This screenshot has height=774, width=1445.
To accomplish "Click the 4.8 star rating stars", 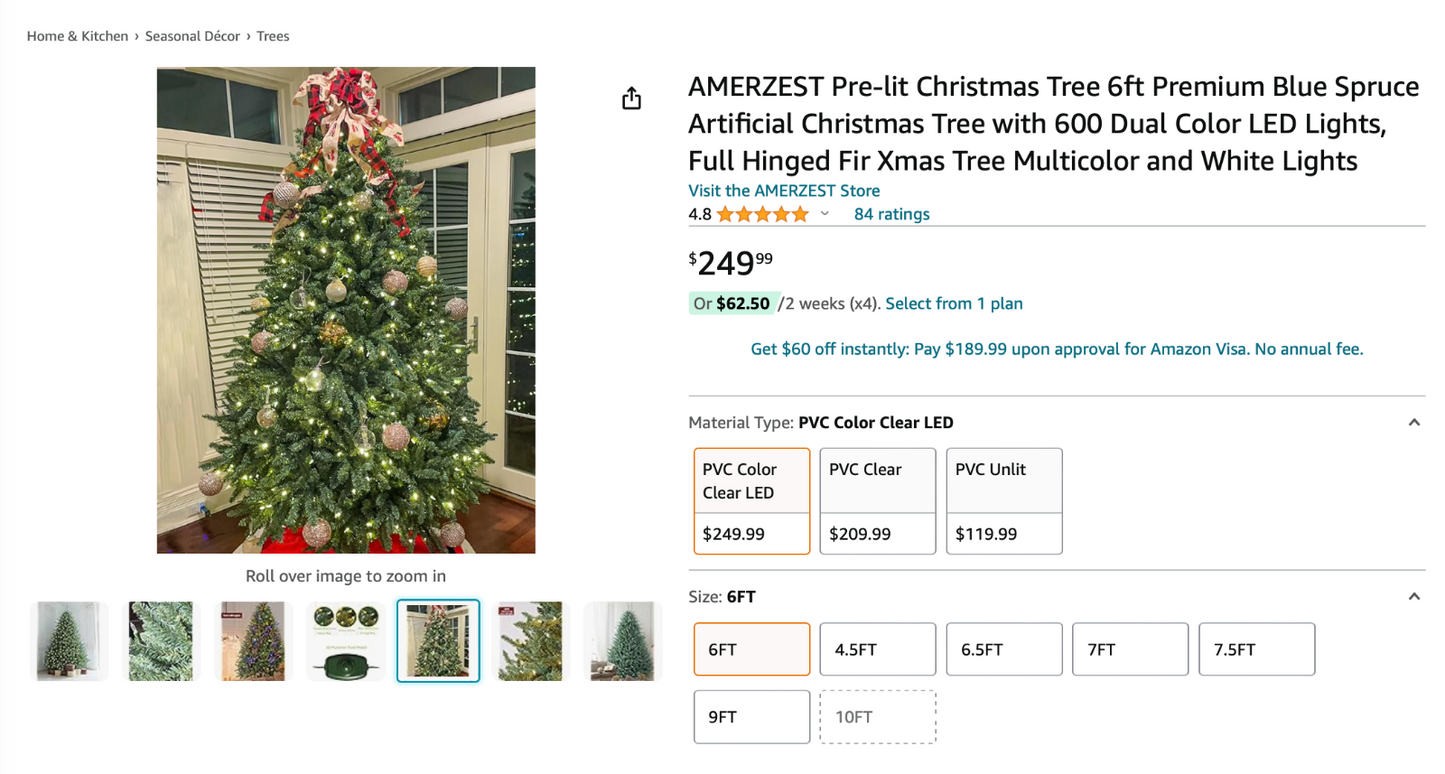I will tap(757, 213).
